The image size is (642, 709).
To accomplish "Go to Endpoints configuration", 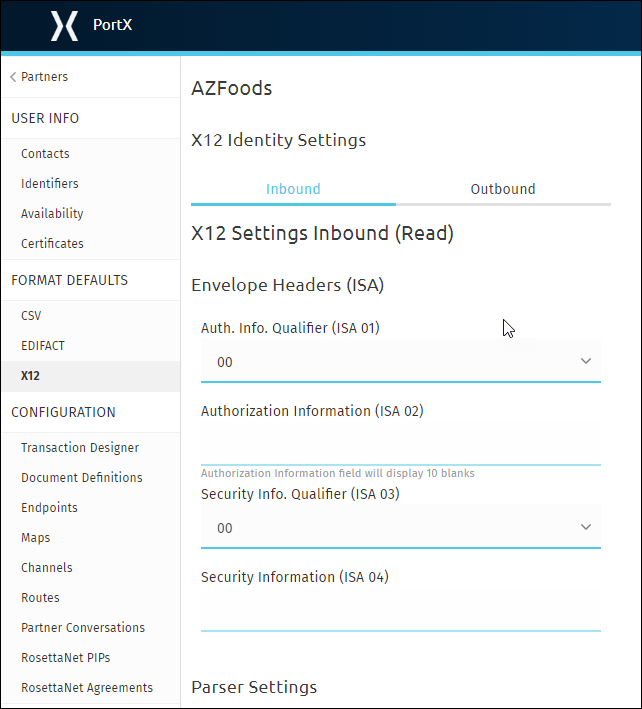I will (49, 508).
